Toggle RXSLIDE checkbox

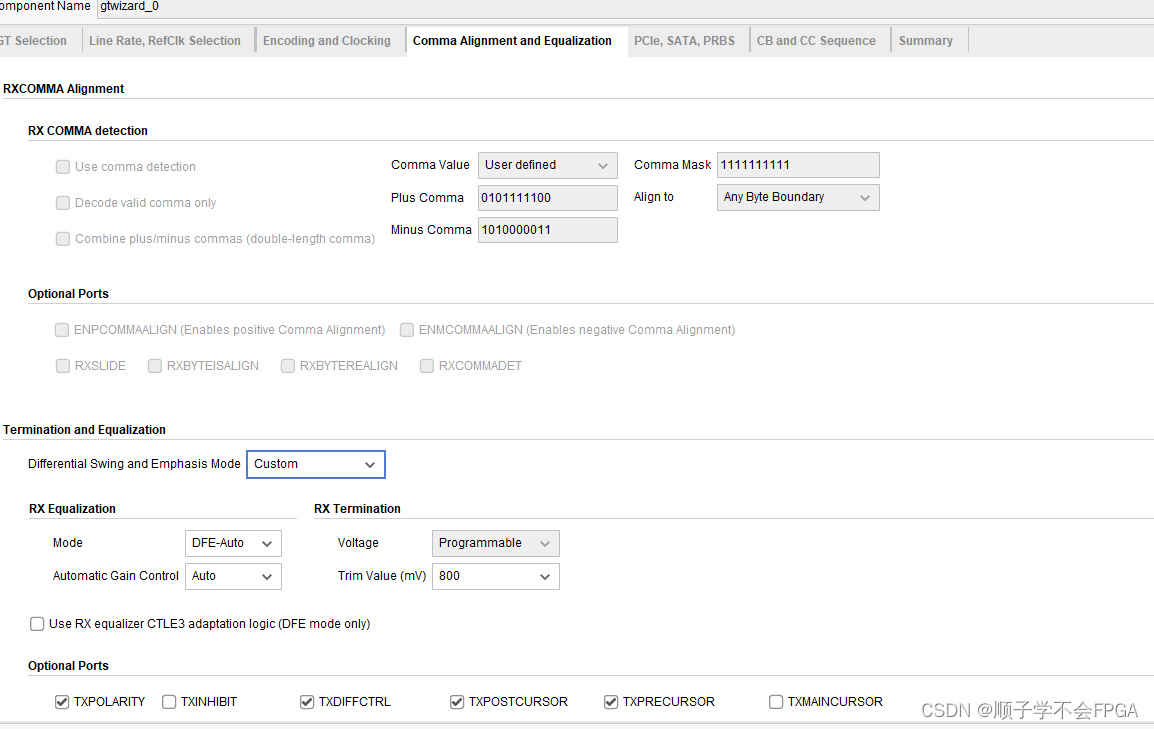coord(63,366)
